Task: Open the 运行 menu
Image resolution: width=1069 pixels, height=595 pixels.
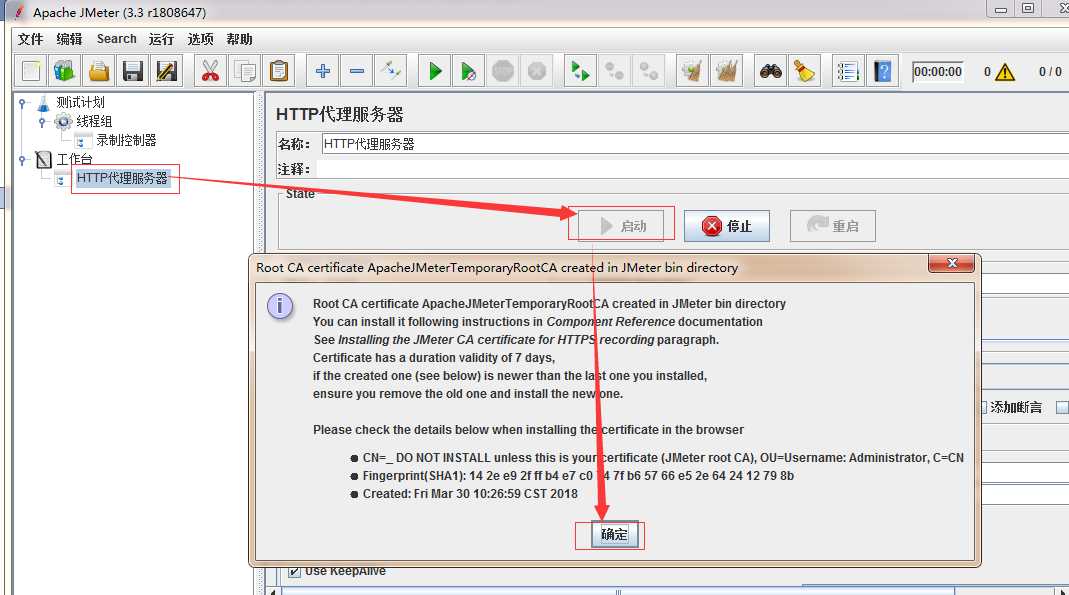Action: point(162,39)
